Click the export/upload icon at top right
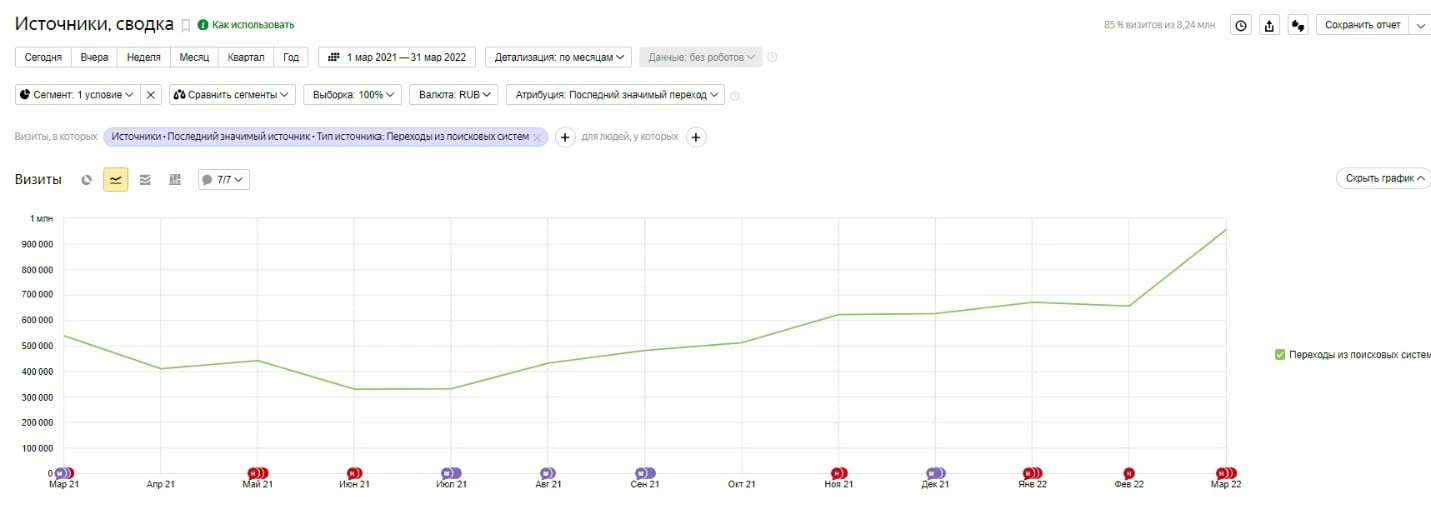This screenshot has width=1431, height=519. [1270, 25]
